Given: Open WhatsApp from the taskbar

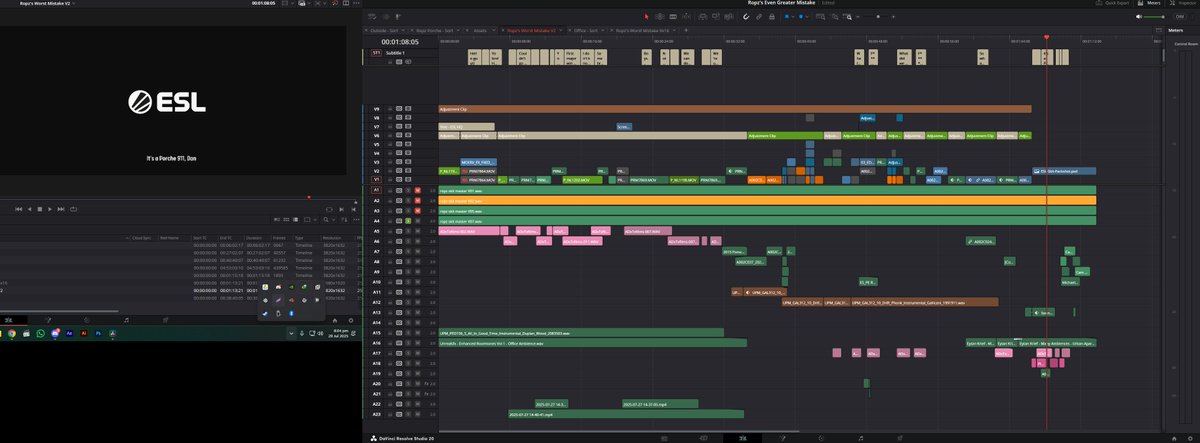Looking at the screenshot, I should point(40,334).
